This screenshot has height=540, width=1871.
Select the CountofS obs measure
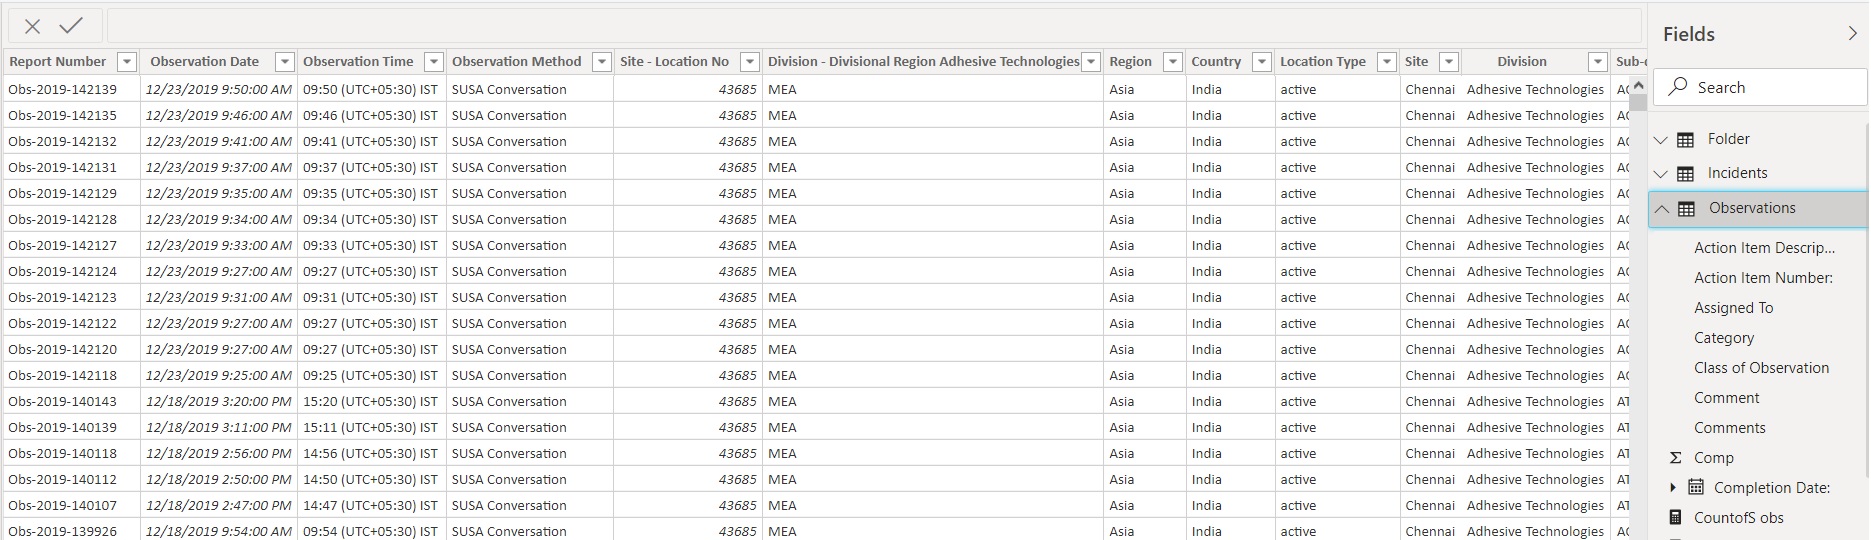coord(1738,518)
